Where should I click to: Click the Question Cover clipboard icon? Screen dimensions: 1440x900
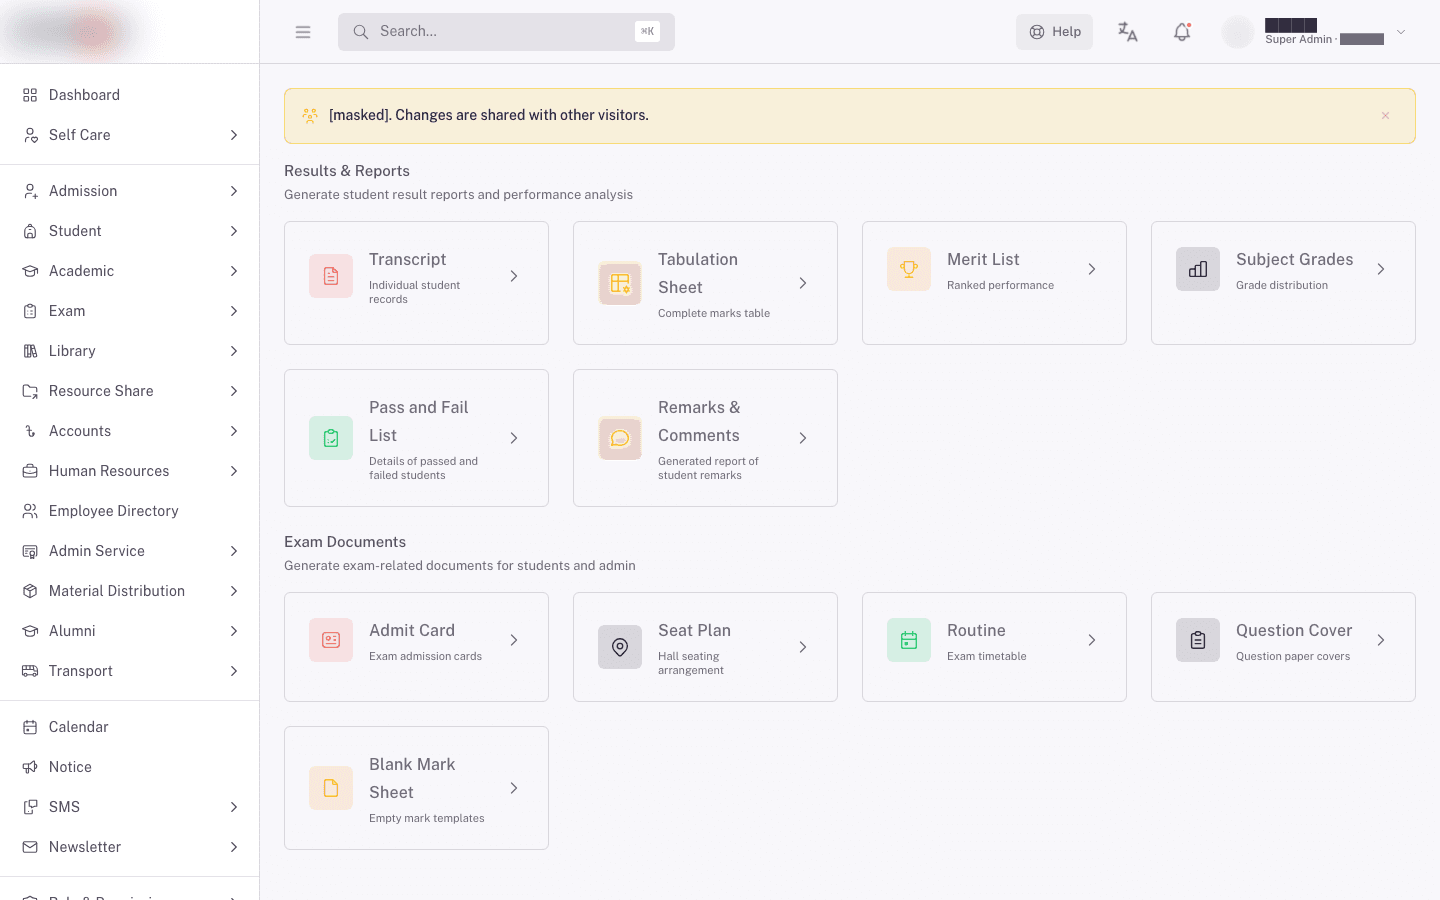1198,640
